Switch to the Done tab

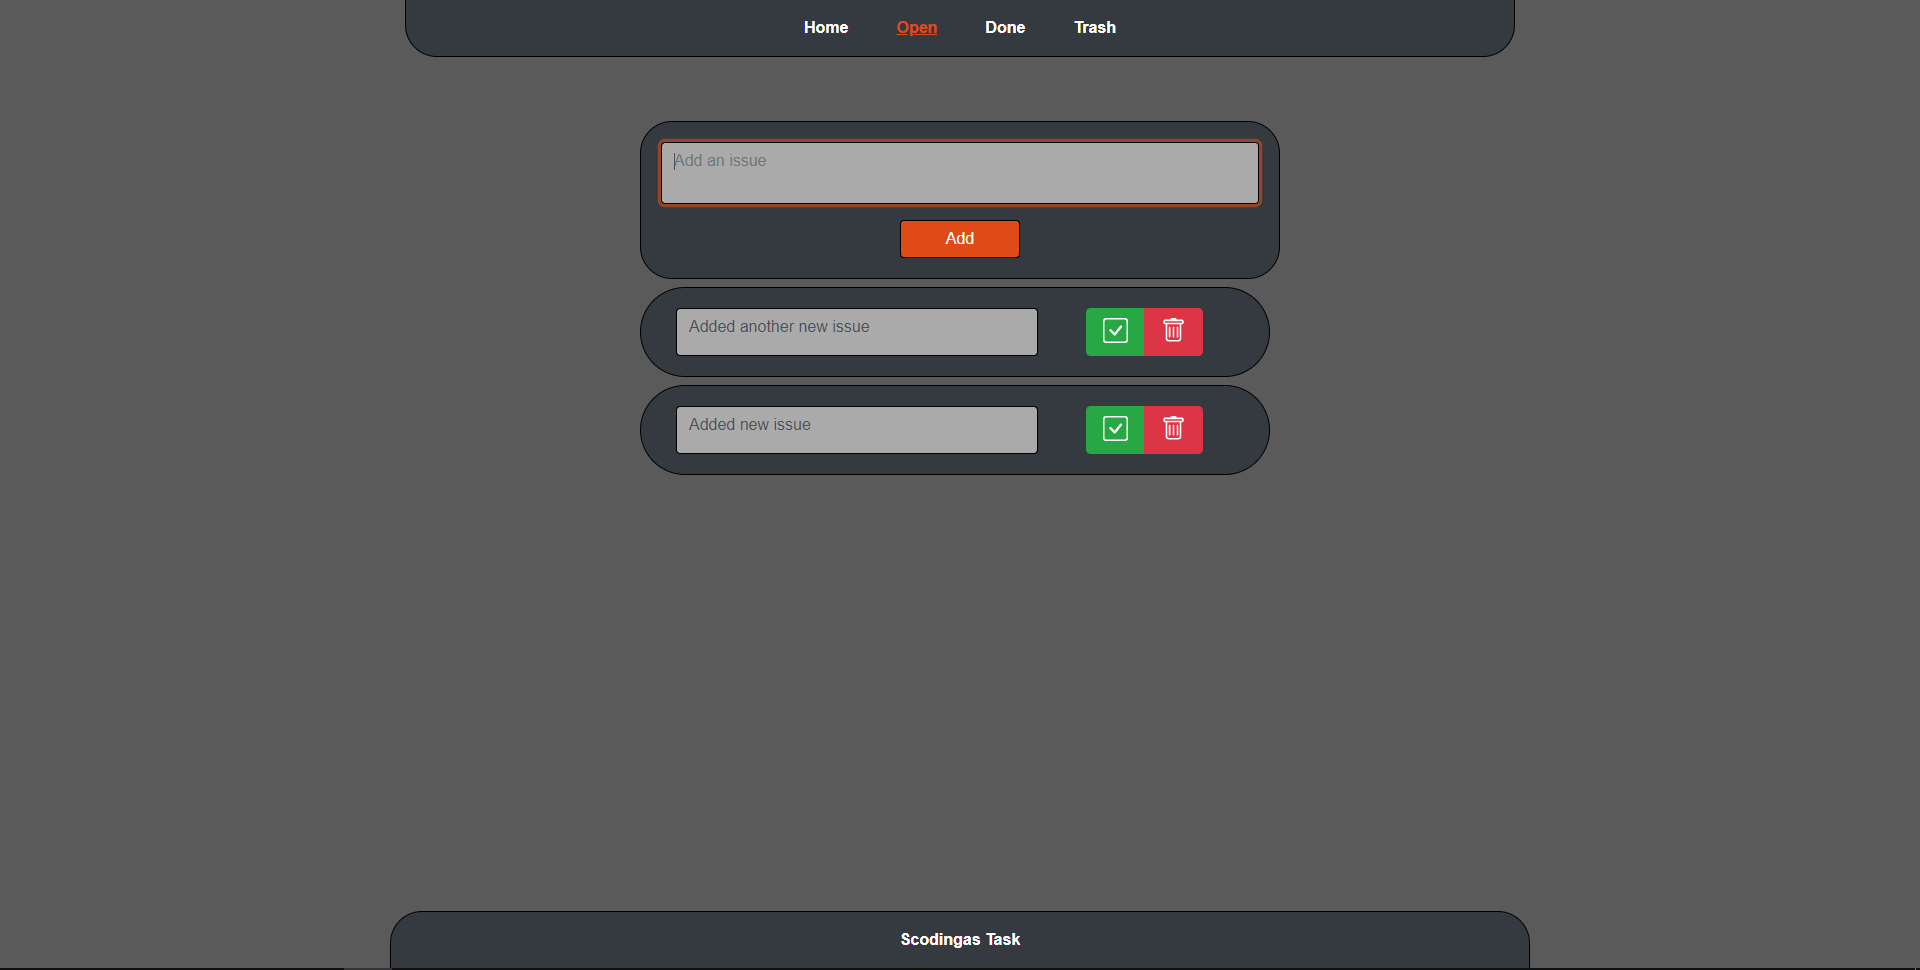coord(1005,27)
